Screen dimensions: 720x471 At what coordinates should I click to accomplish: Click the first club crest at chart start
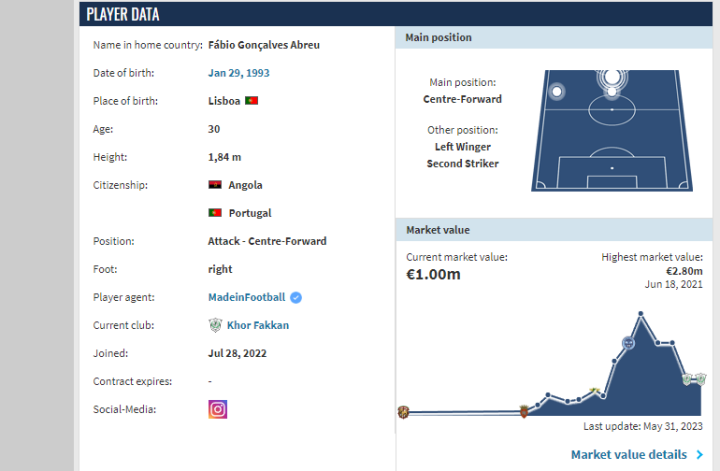point(403,411)
